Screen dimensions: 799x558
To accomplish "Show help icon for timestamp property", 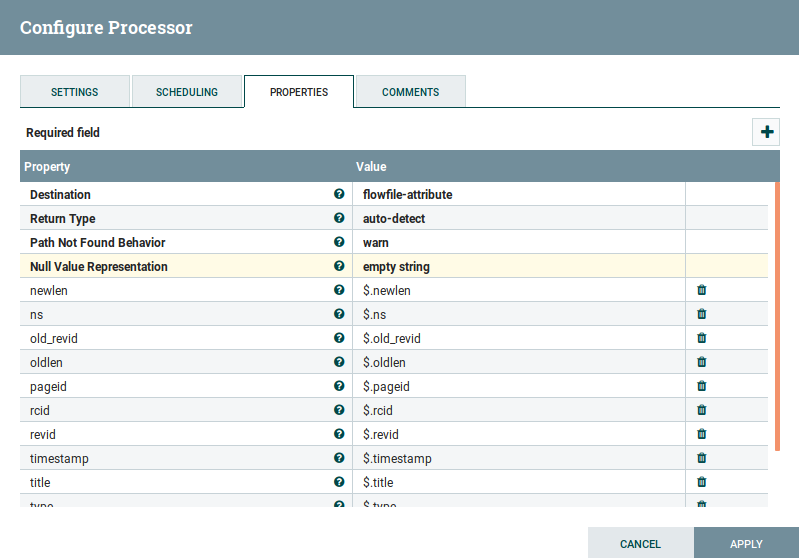I will point(339,458).
